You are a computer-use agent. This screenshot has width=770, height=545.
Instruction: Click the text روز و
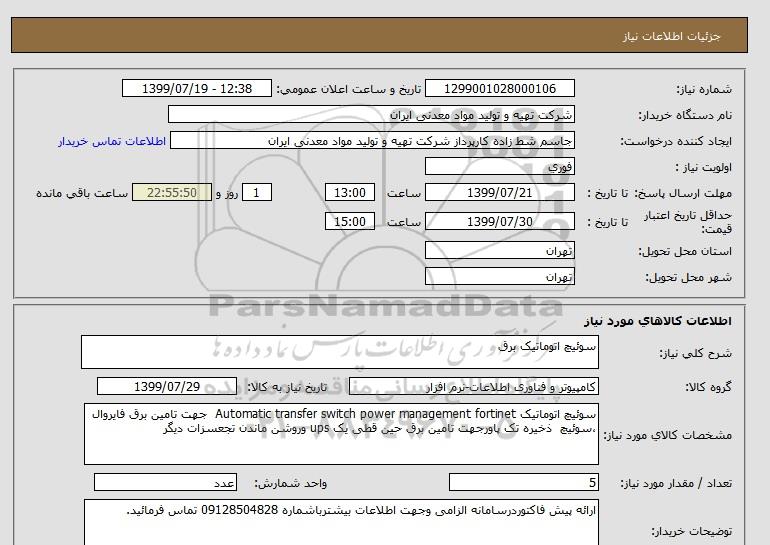(227, 193)
